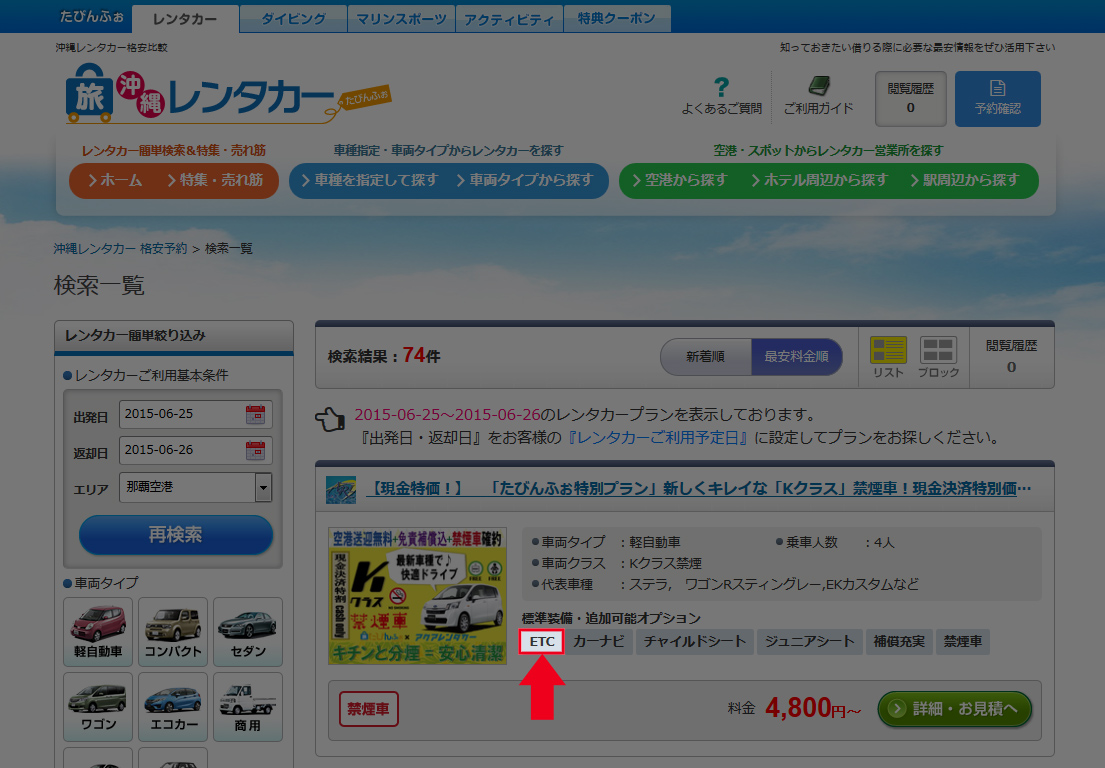Open 駅周辺から探す navigation item

coord(965,180)
